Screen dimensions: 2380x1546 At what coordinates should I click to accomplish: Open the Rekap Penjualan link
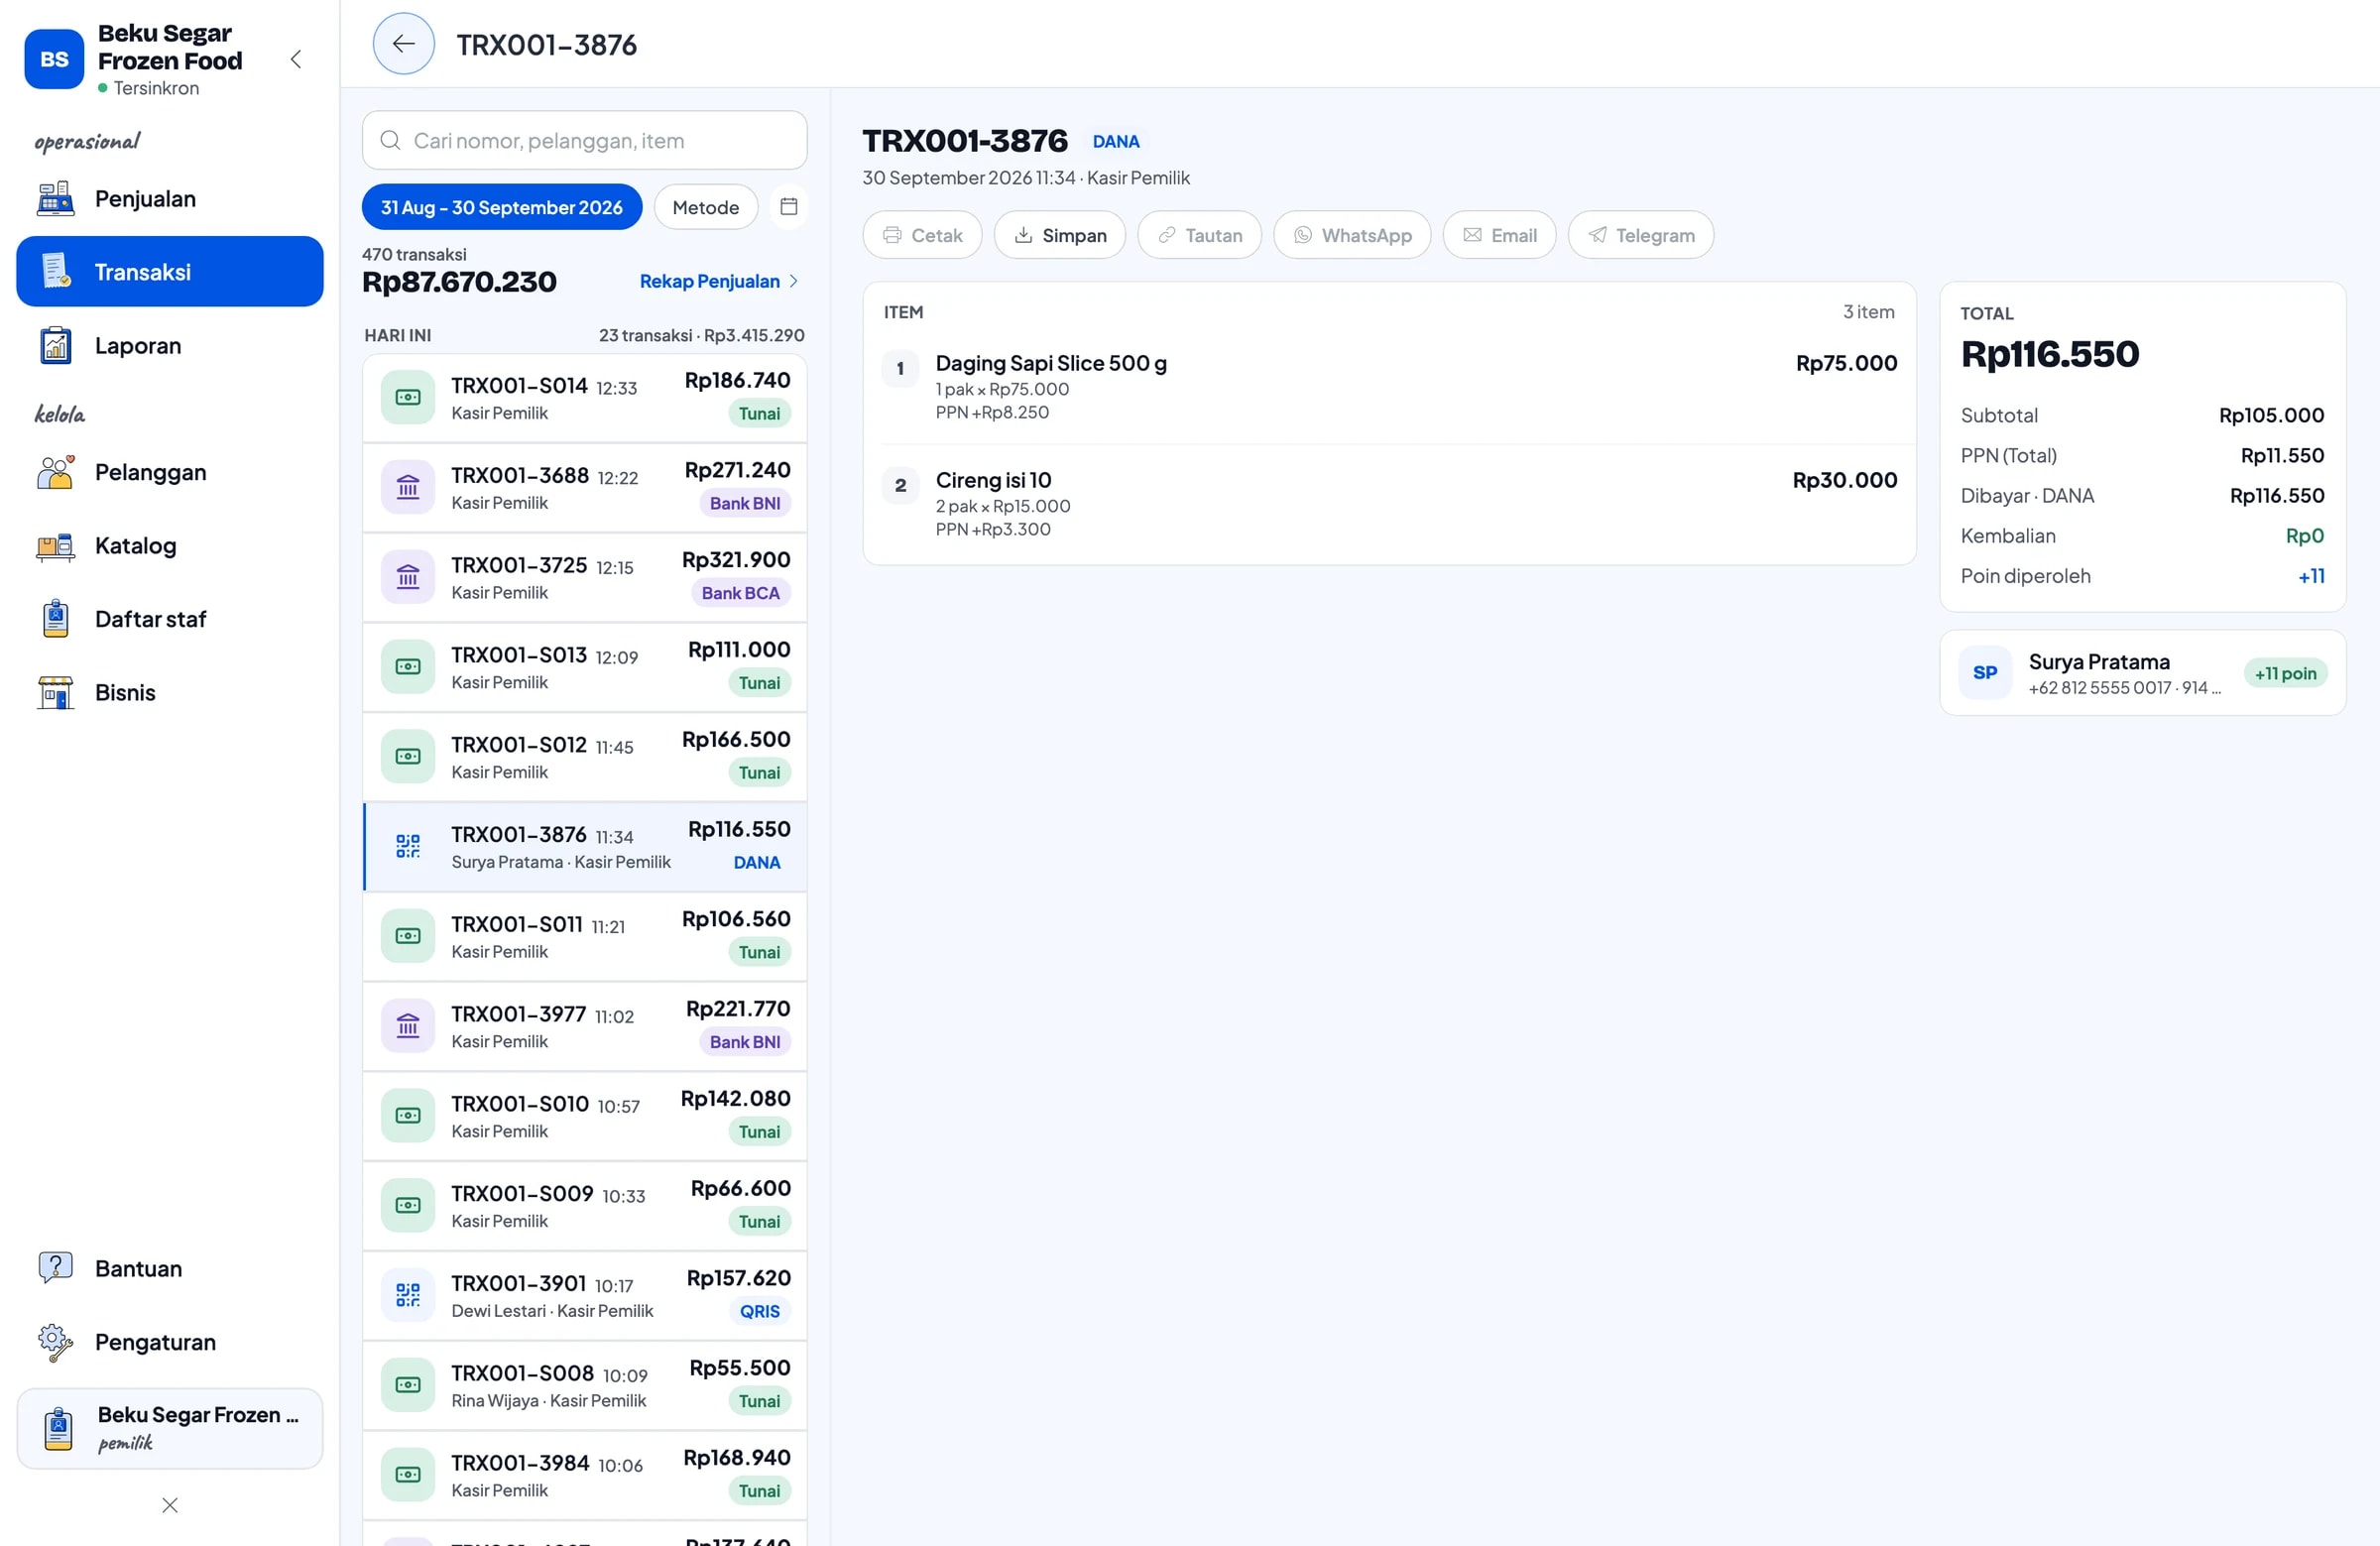(x=718, y=281)
